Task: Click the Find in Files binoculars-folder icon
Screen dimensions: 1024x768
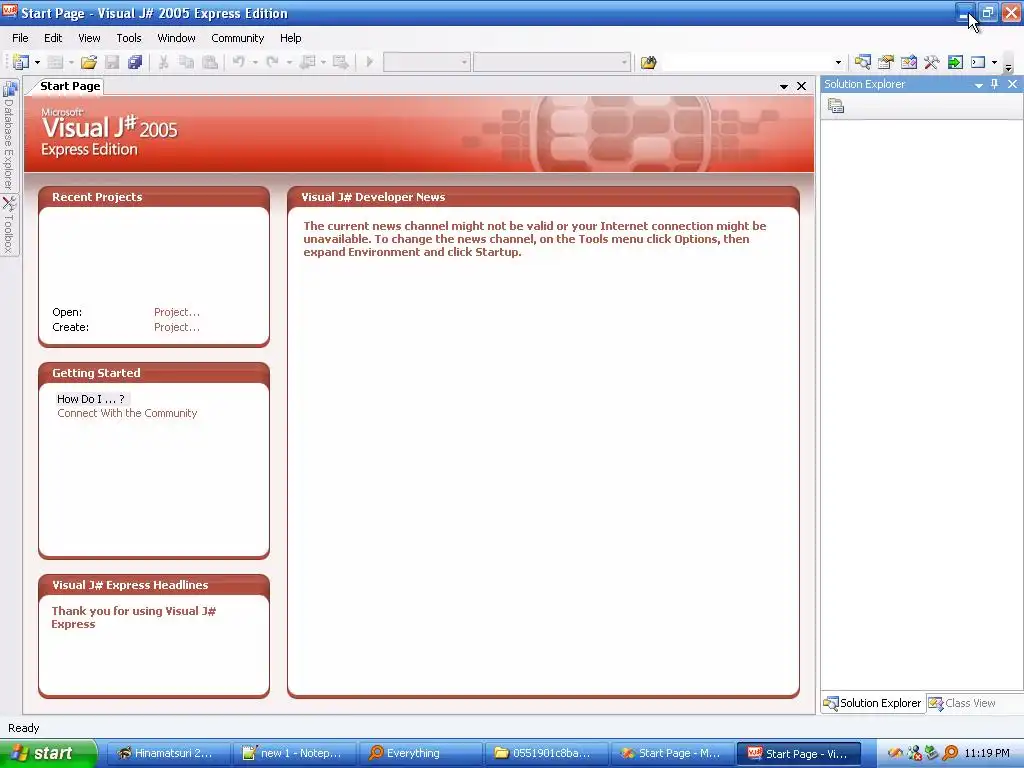Action: point(648,62)
